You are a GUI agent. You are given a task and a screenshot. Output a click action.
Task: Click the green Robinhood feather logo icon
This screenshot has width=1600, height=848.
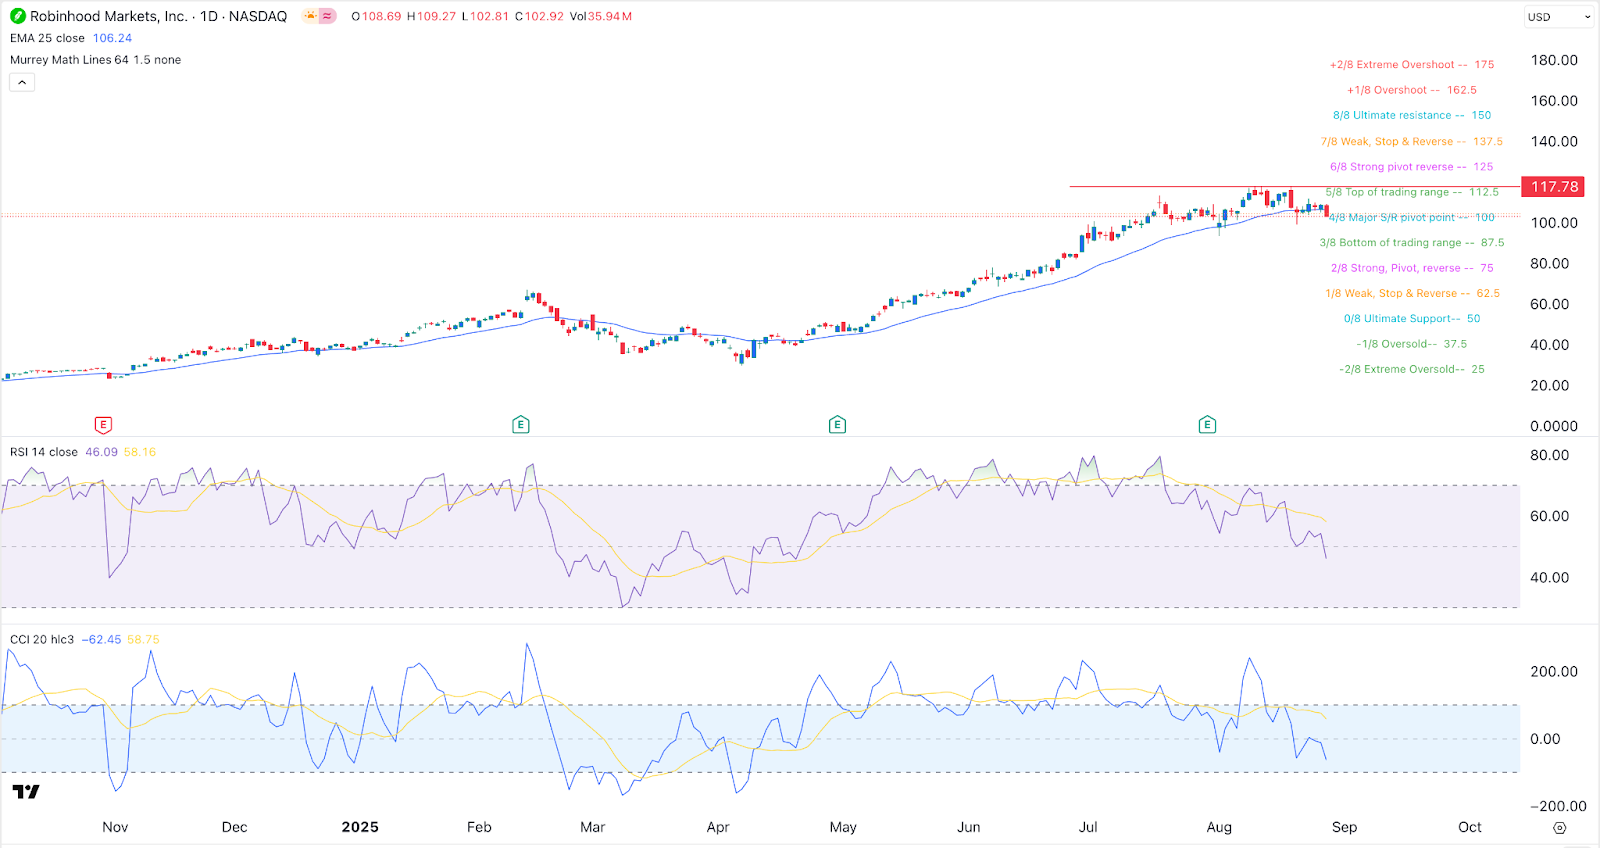click(x=18, y=16)
